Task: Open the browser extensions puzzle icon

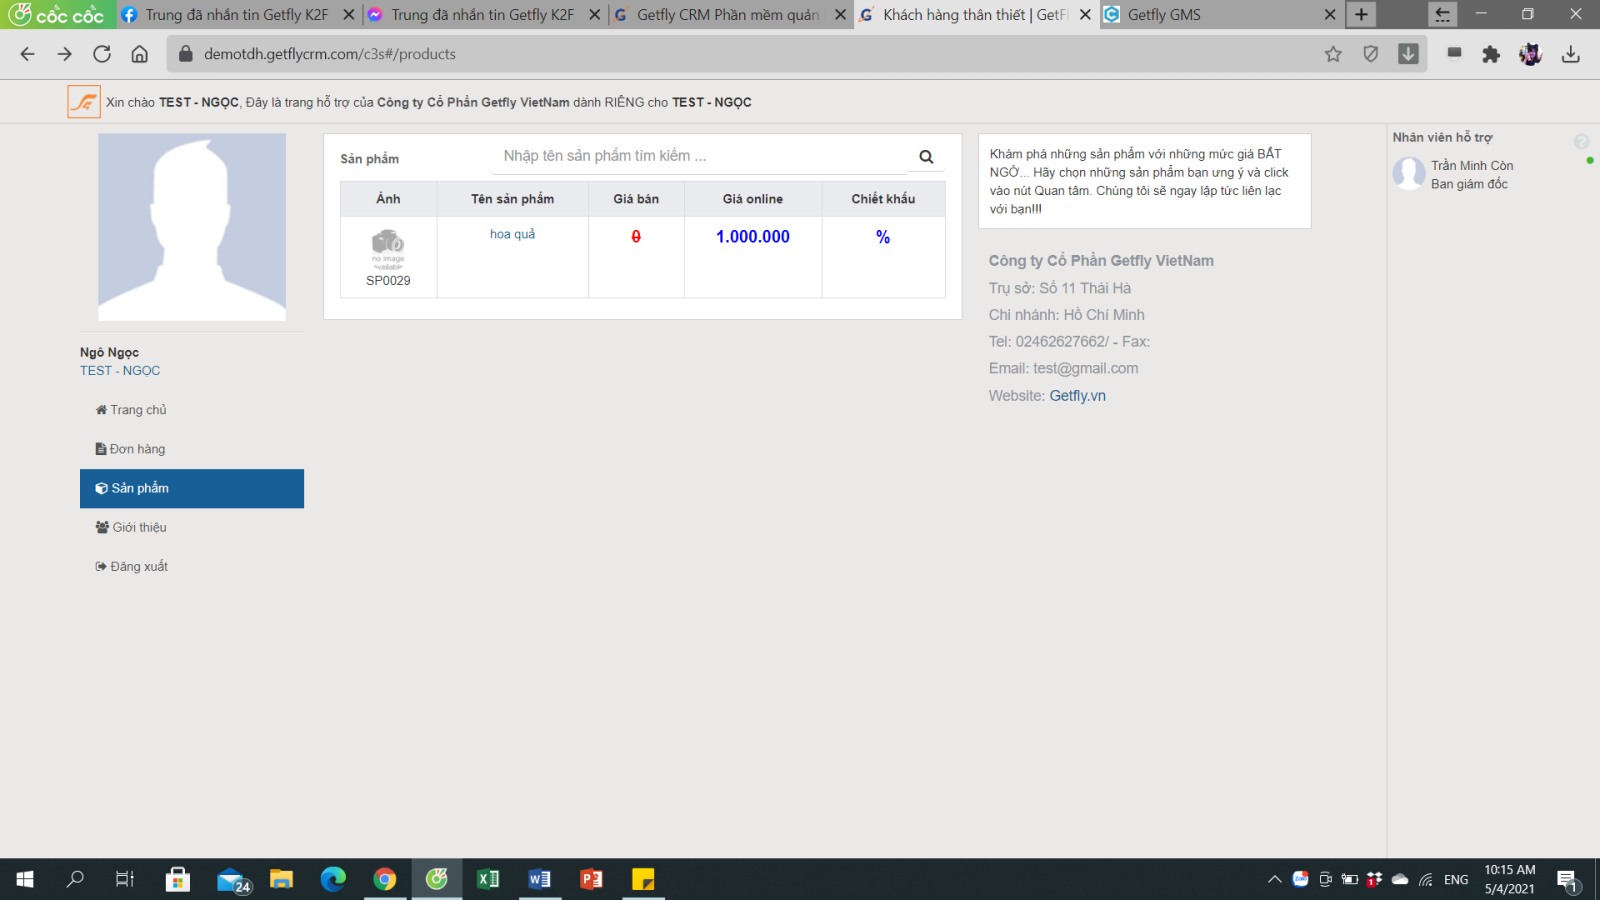Action: point(1491,54)
